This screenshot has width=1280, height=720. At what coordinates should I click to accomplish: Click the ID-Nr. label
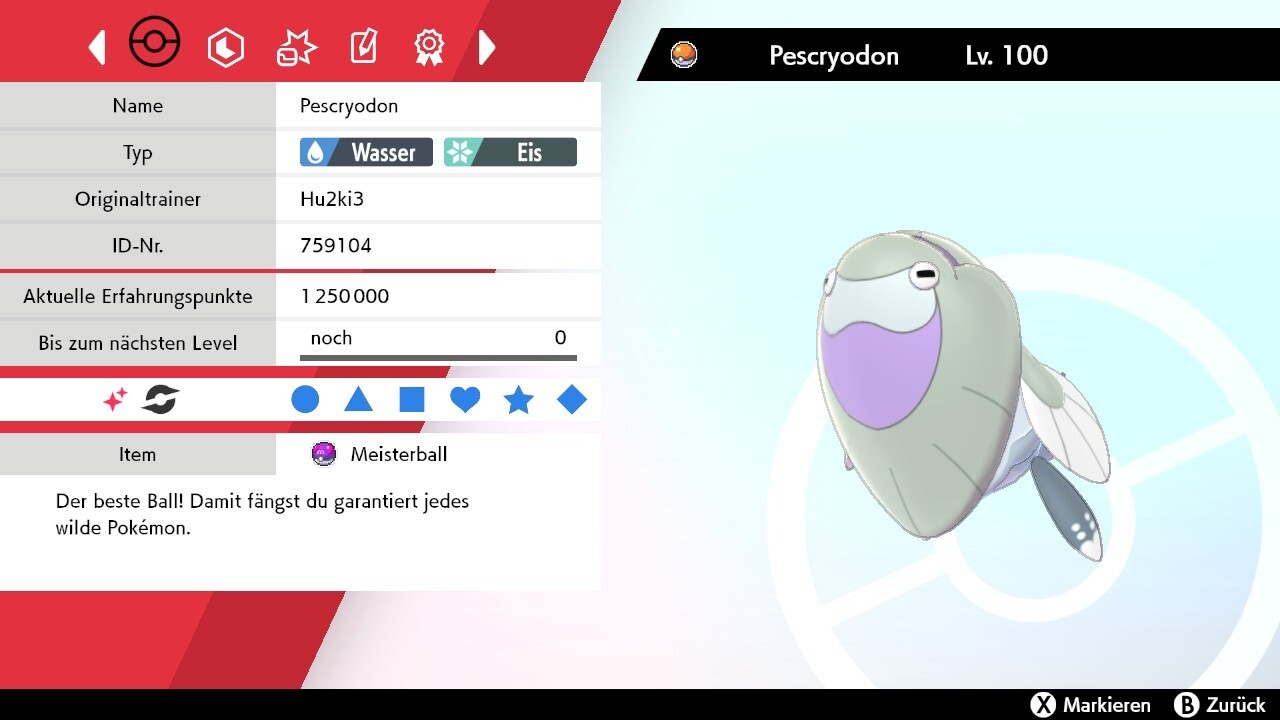click(138, 246)
